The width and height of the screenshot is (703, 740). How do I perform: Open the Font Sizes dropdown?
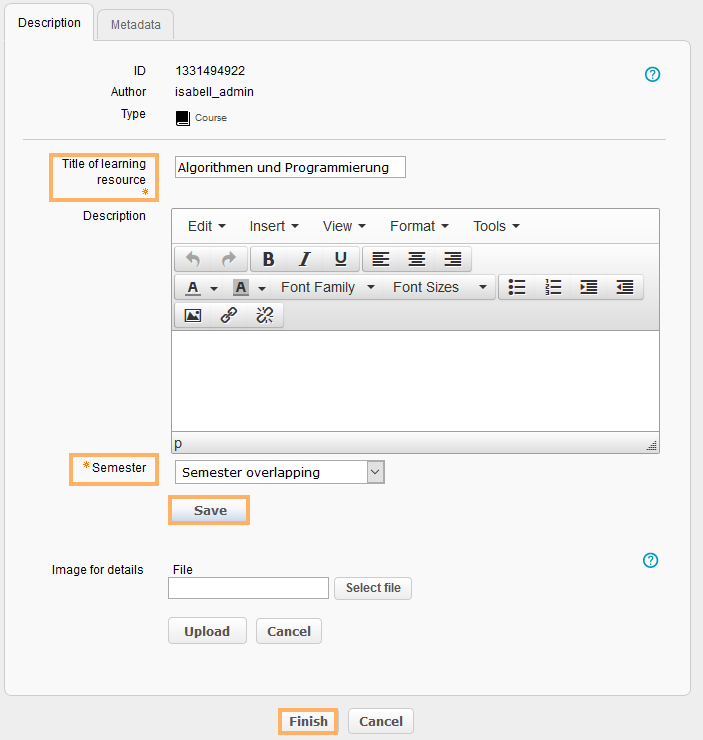click(439, 287)
